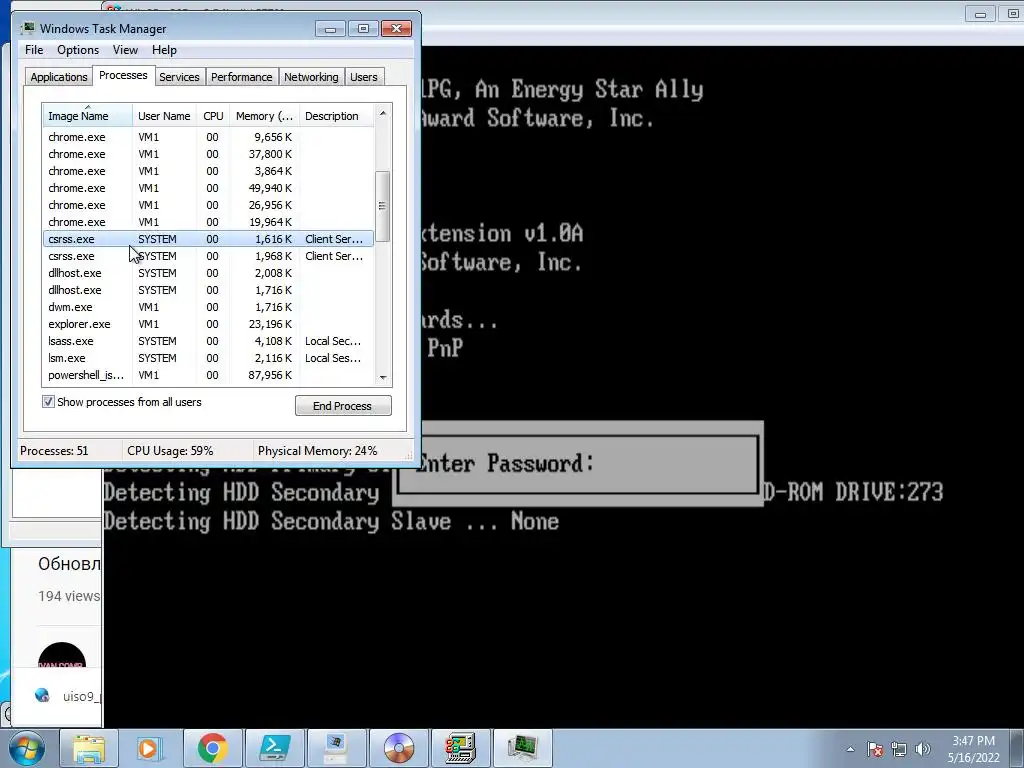Image resolution: width=1024 pixels, height=768 pixels.
Task: Select chrome.exe using 9,656 K
Action: tap(208, 137)
